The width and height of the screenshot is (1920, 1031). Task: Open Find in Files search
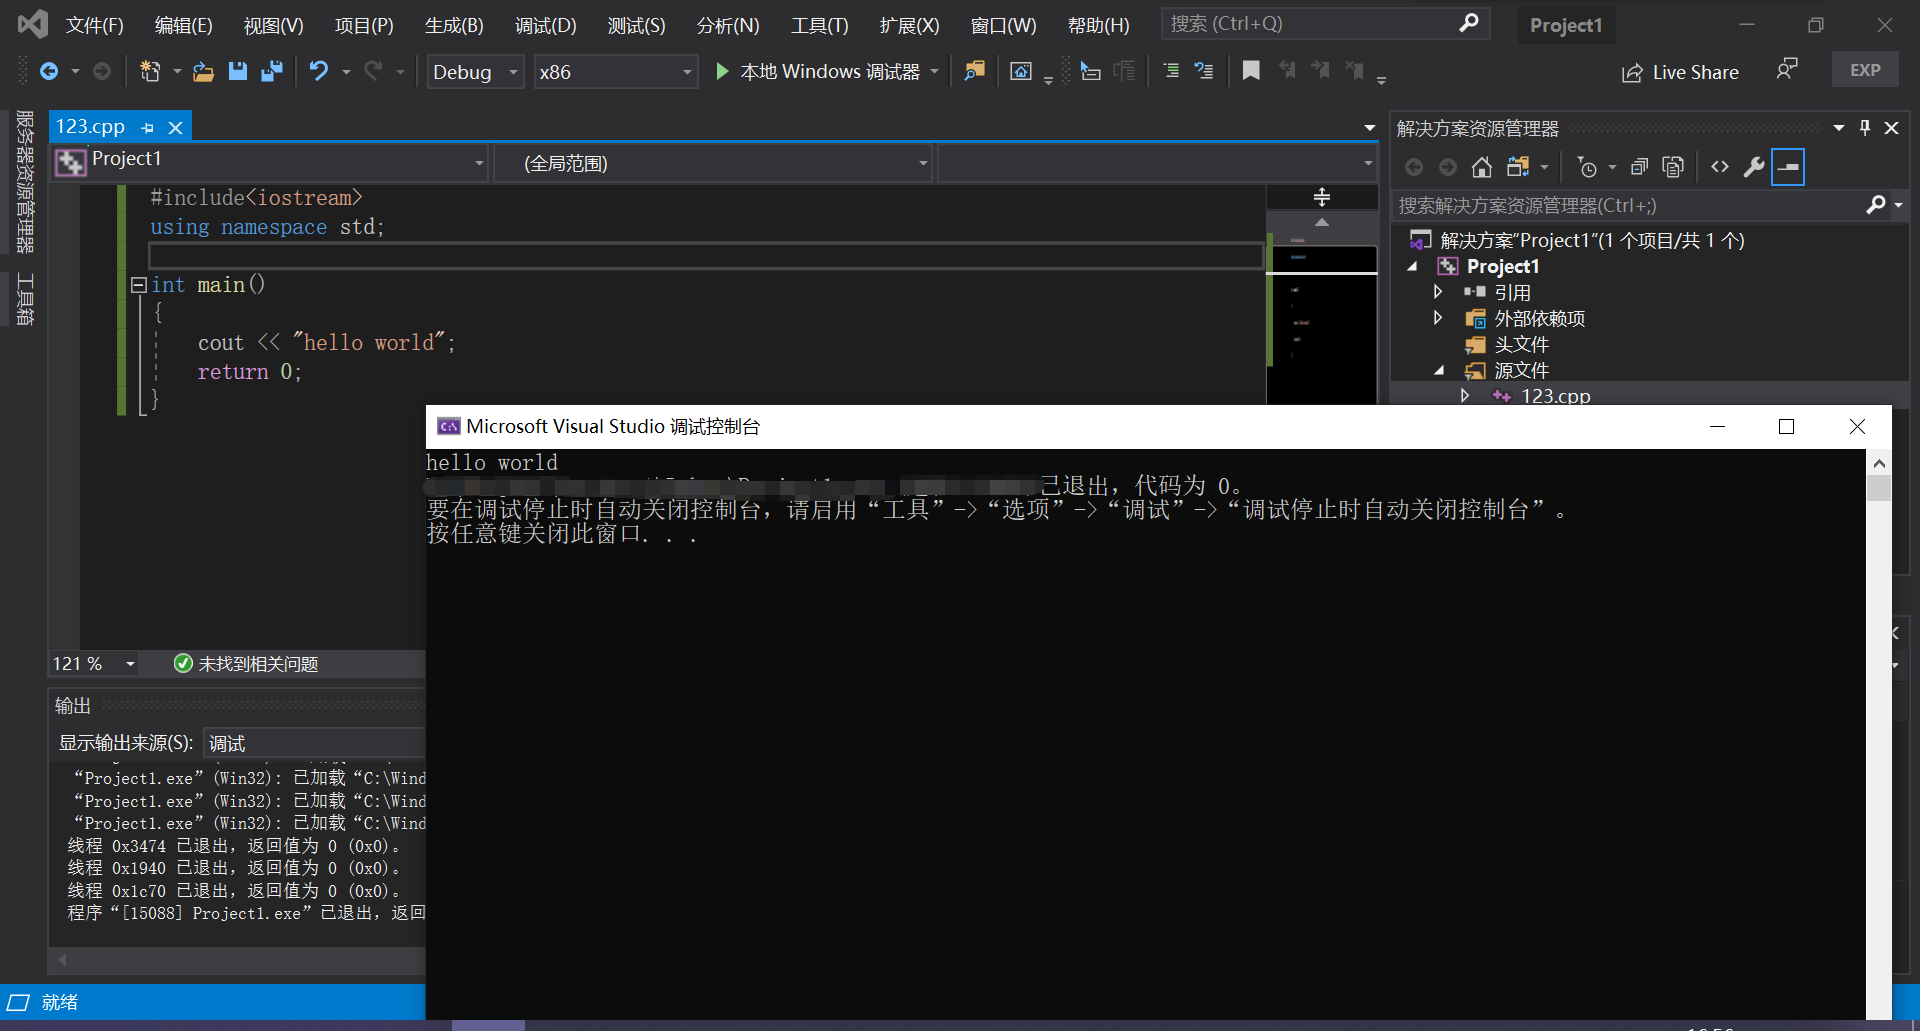click(x=975, y=71)
